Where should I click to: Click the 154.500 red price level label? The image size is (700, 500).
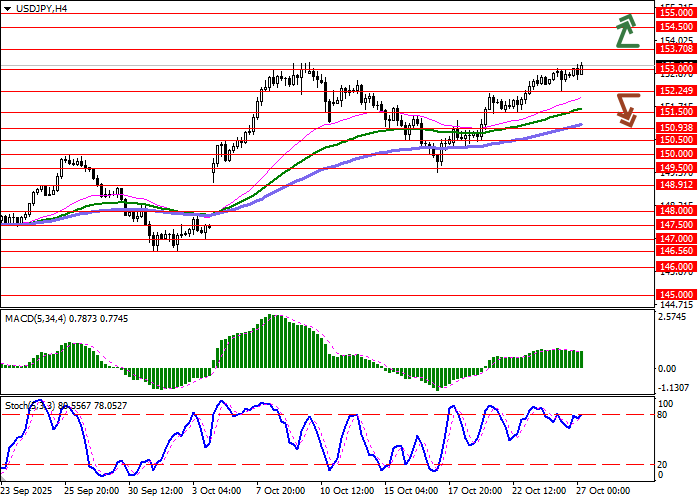coord(677,26)
